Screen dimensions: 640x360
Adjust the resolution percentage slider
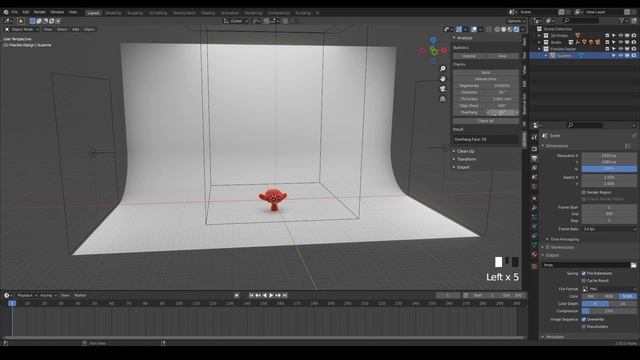(609, 169)
